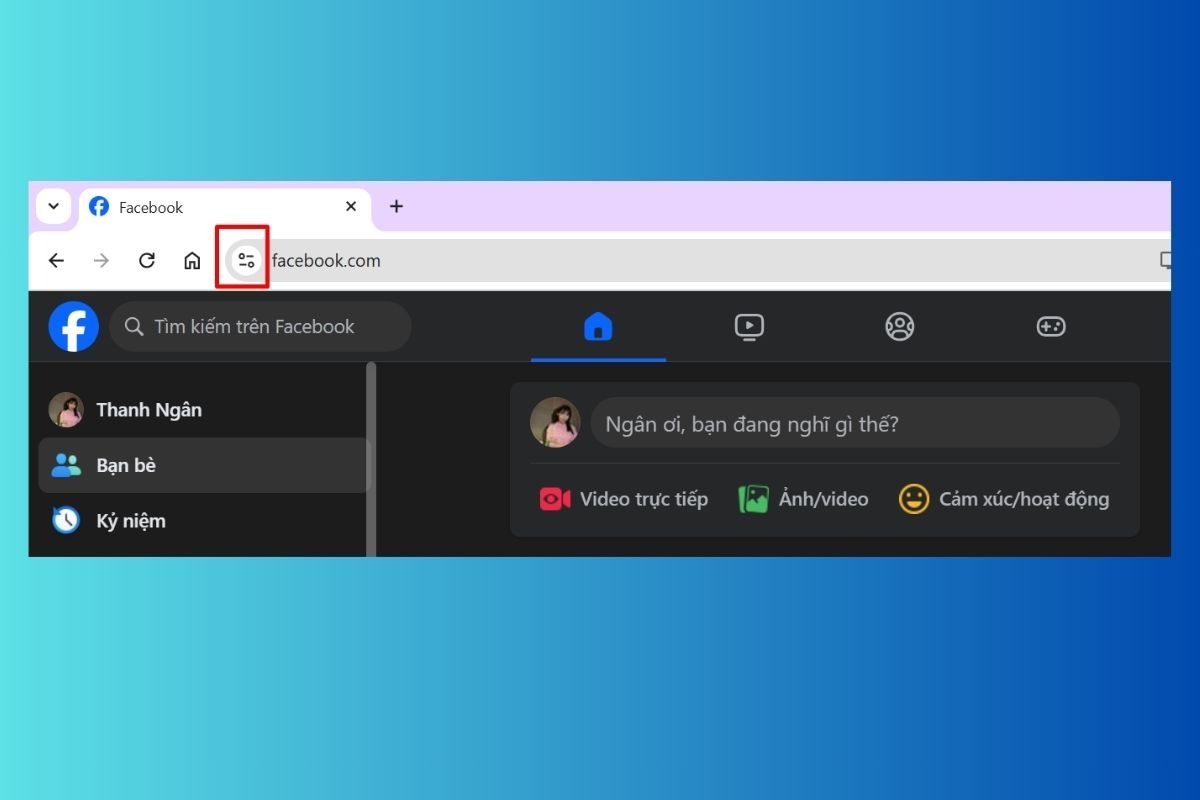Screen dimensions: 1200x800
Task: Reload the page with the refresh icon
Action: (x=147, y=261)
